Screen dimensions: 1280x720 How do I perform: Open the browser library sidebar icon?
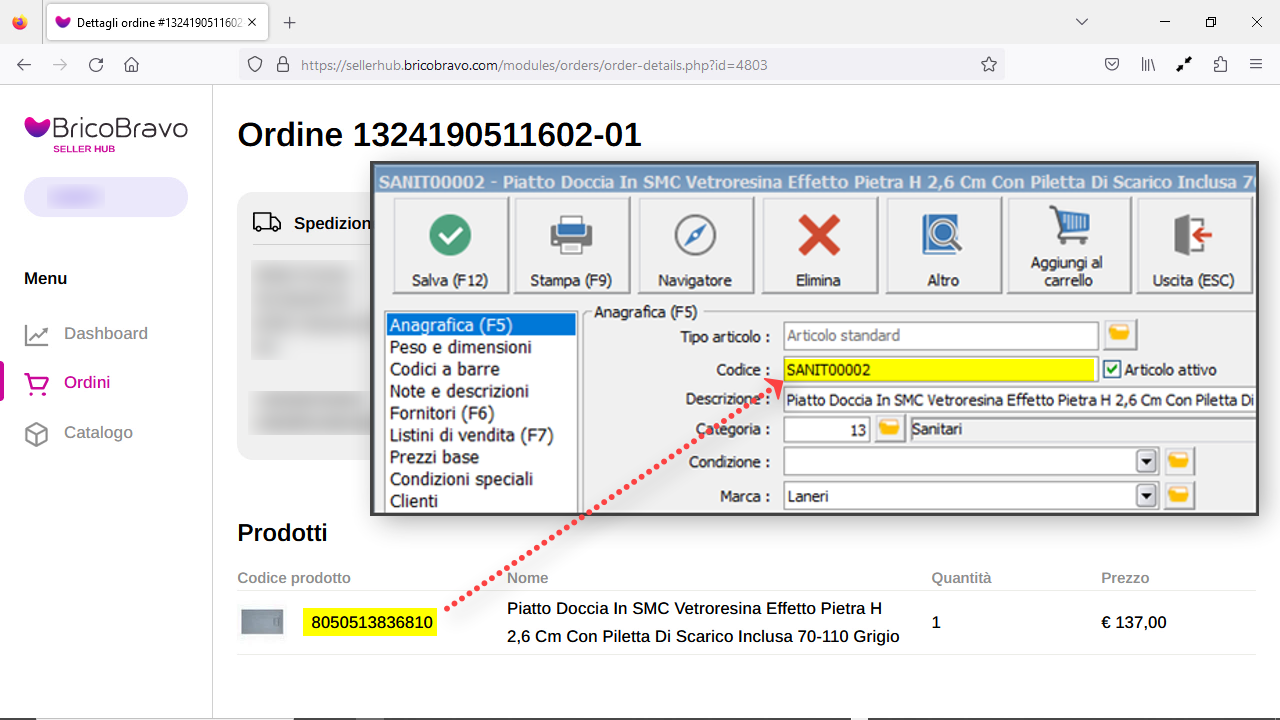tap(1148, 65)
